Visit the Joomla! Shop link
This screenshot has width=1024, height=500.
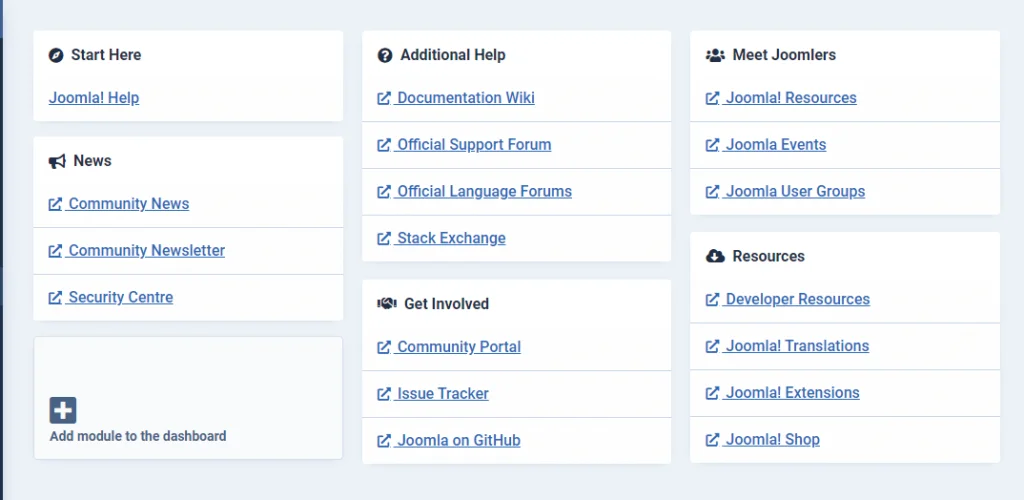click(763, 440)
